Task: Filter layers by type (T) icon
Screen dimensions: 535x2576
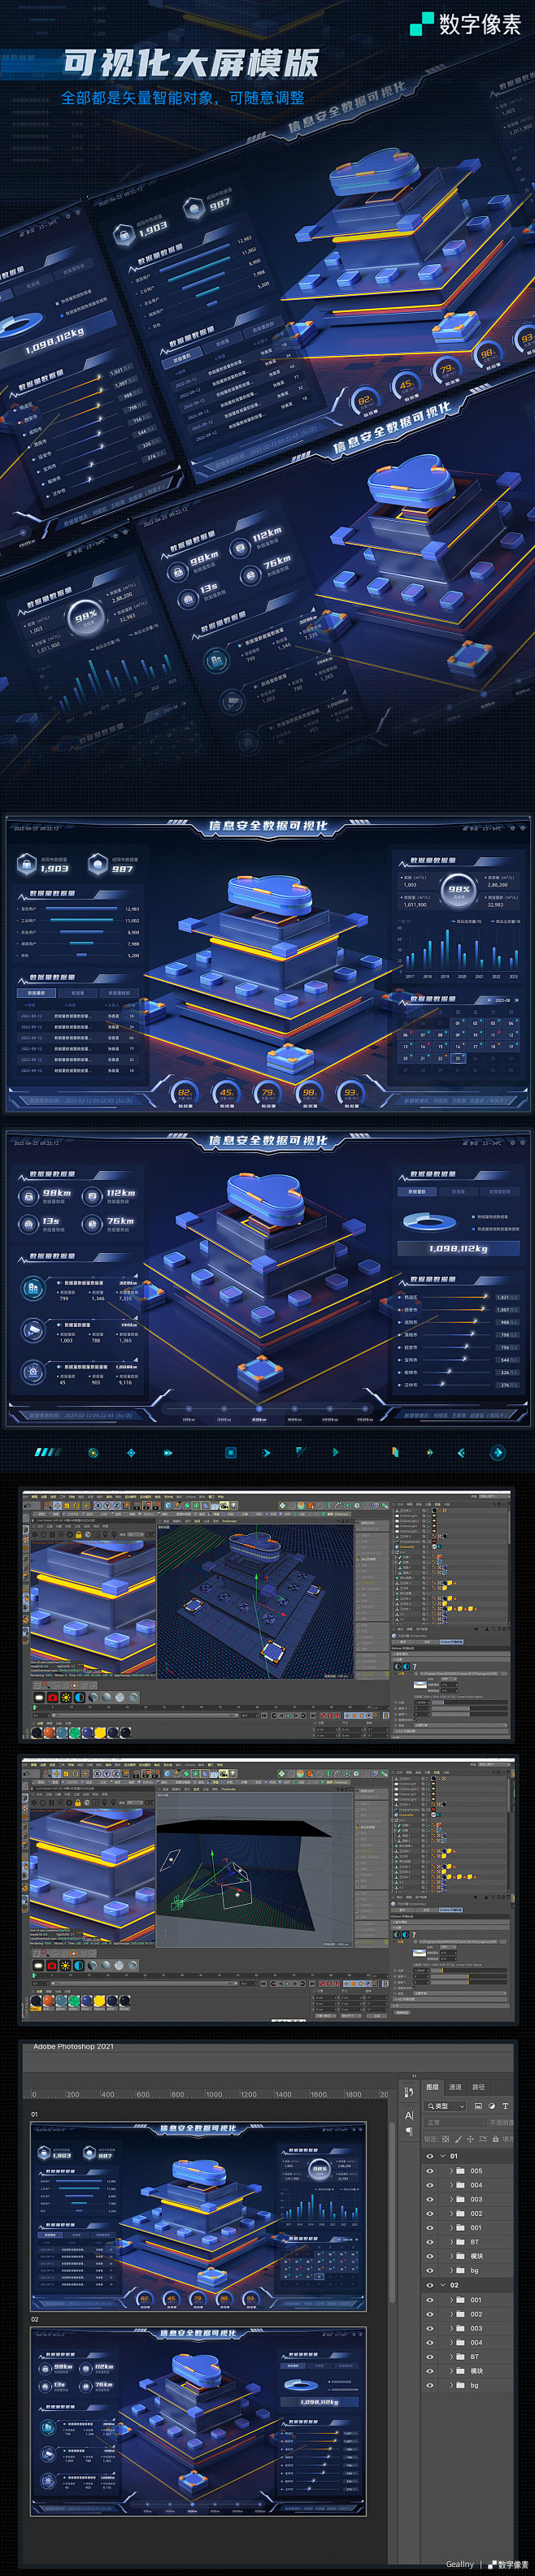Action: point(505,2106)
